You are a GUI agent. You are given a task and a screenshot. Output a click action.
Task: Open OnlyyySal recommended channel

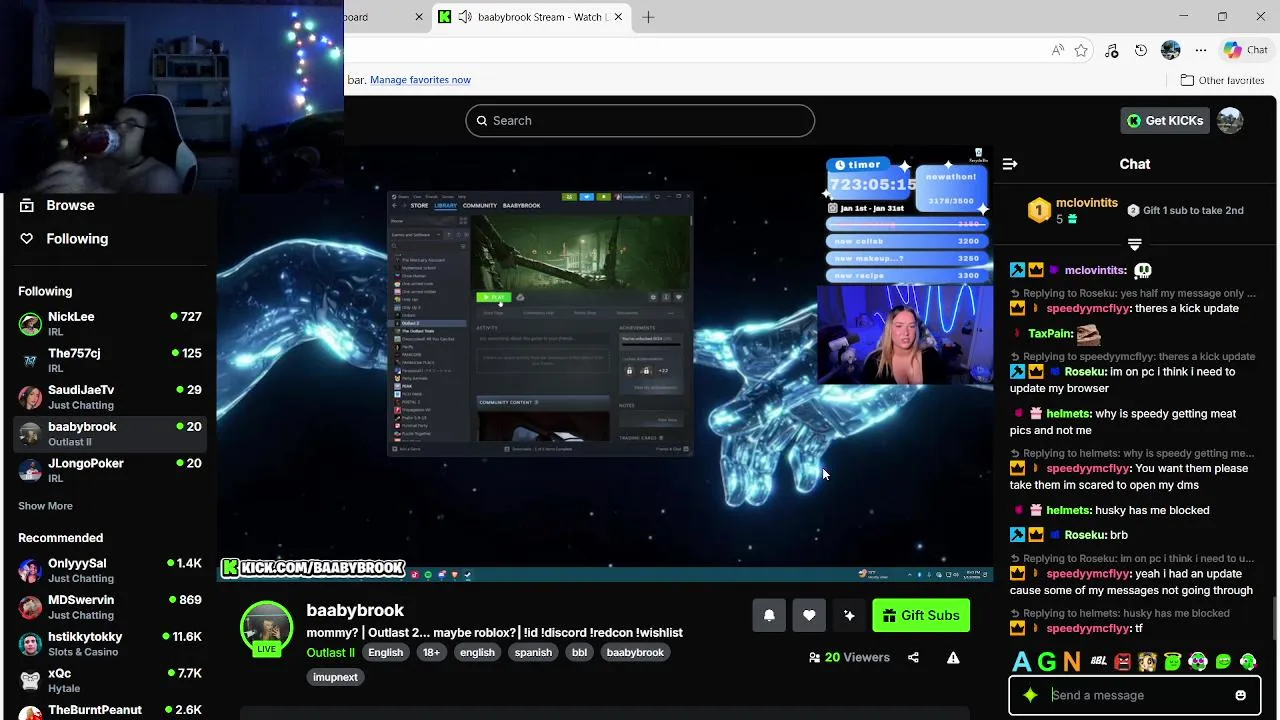pyautogui.click(x=110, y=571)
